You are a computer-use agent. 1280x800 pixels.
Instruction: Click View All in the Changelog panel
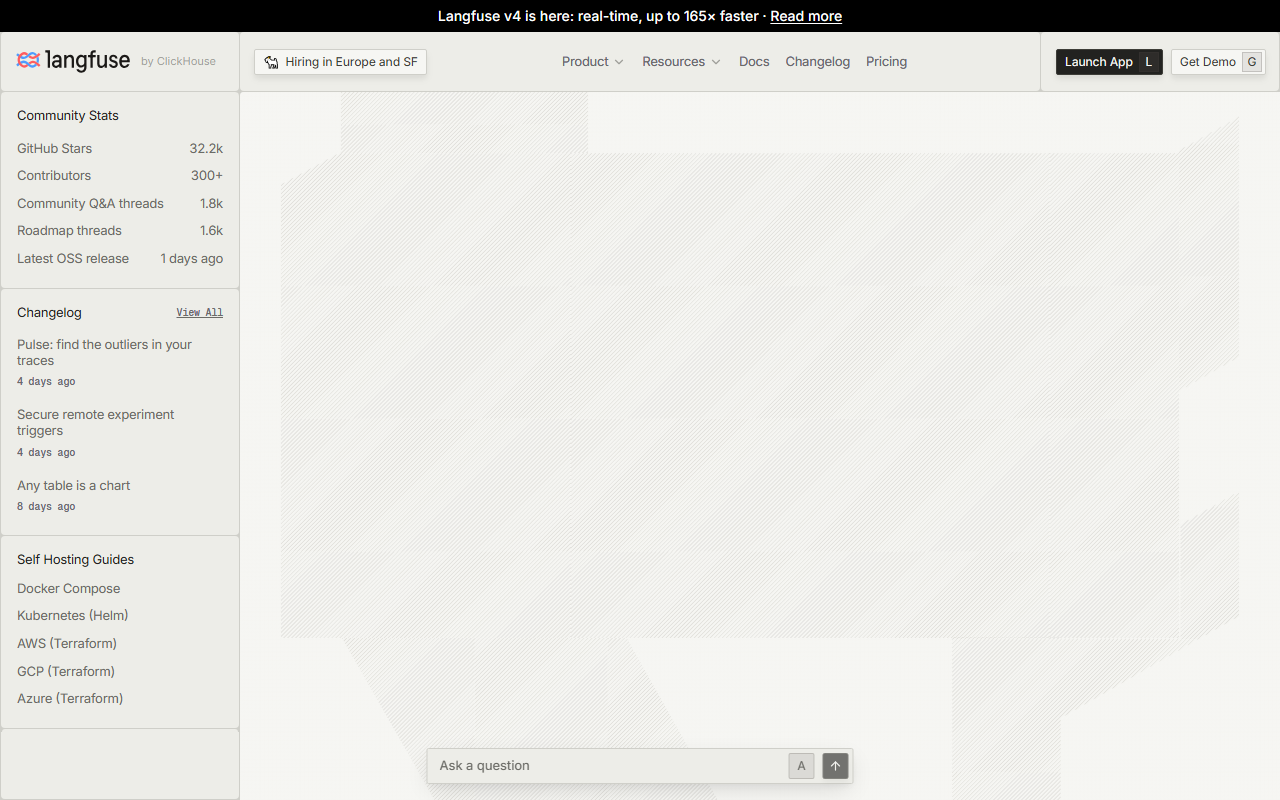pyautogui.click(x=200, y=312)
